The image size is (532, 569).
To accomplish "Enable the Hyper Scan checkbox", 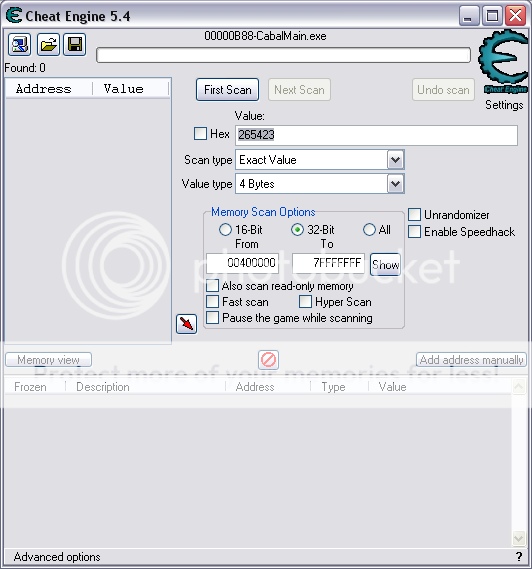I will click(x=306, y=302).
